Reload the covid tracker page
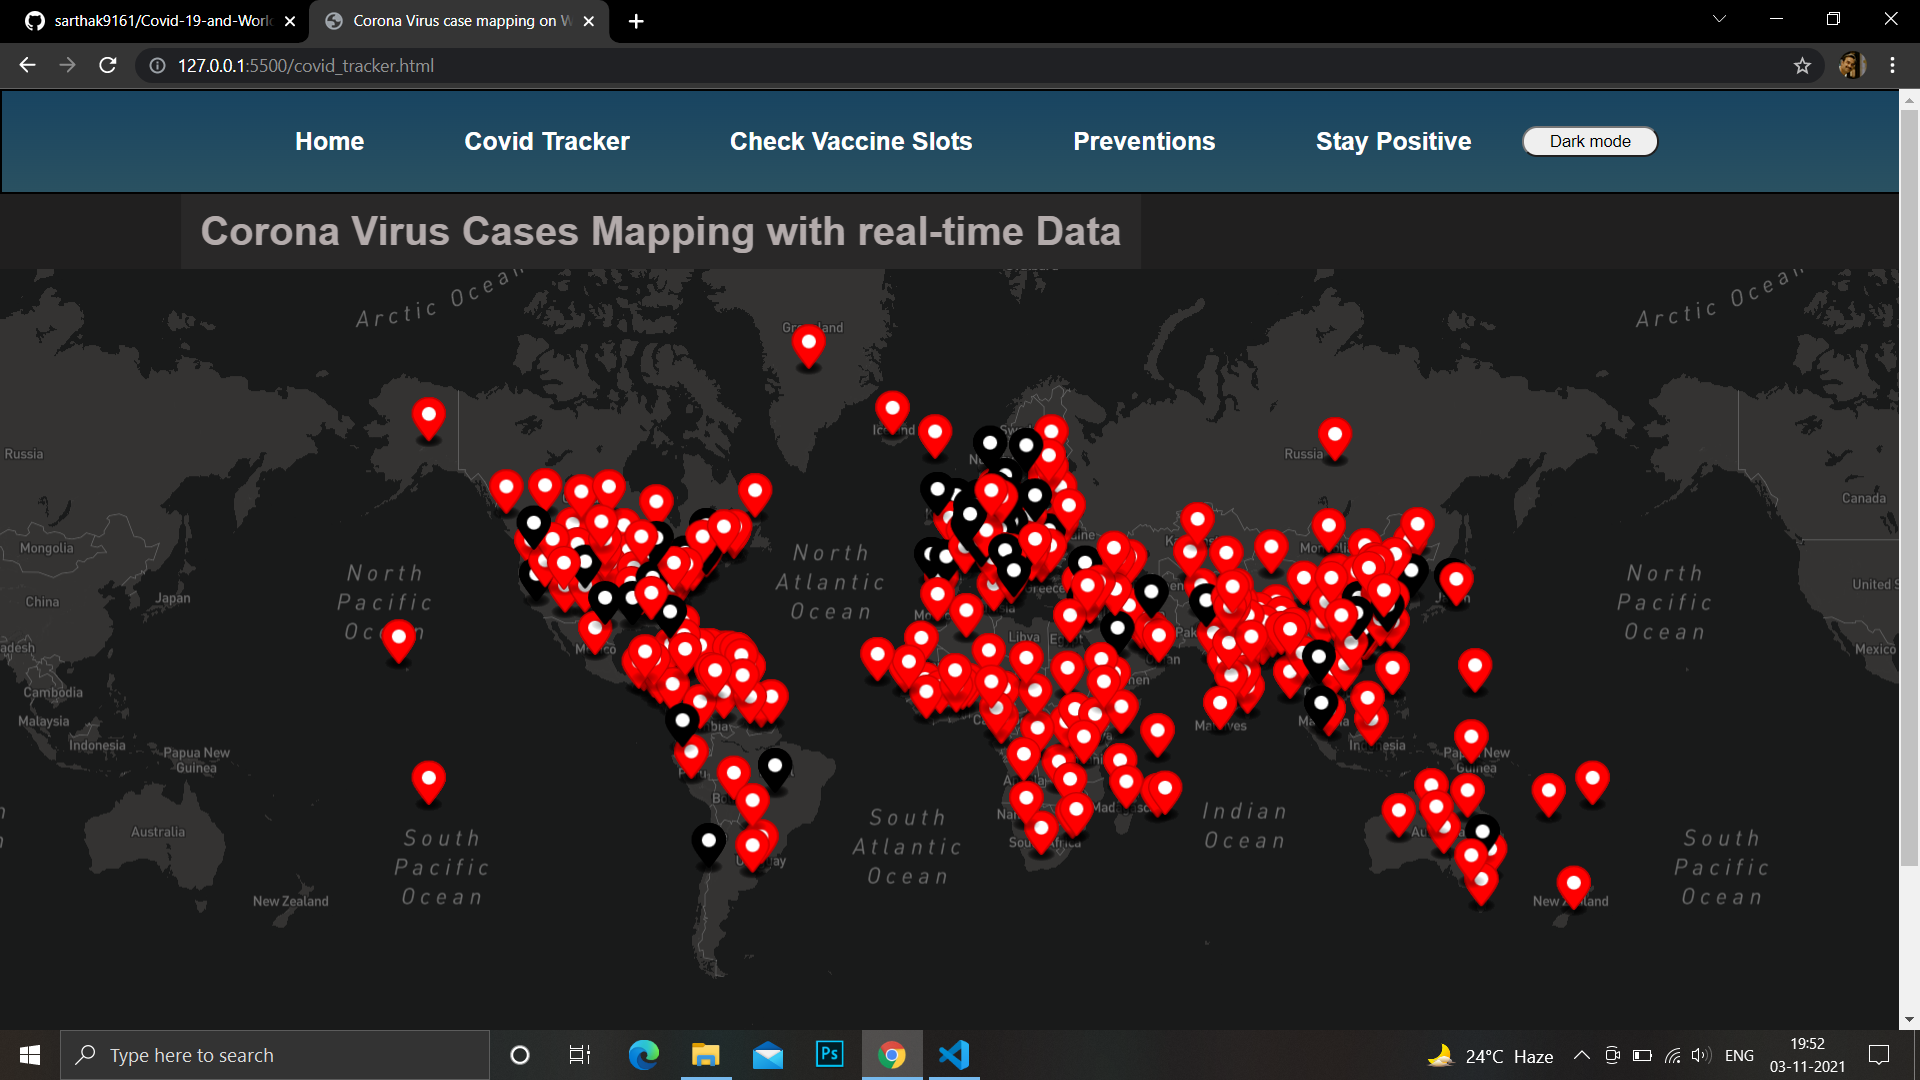Image resolution: width=1920 pixels, height=1080 pixels. tap(108, 65)
